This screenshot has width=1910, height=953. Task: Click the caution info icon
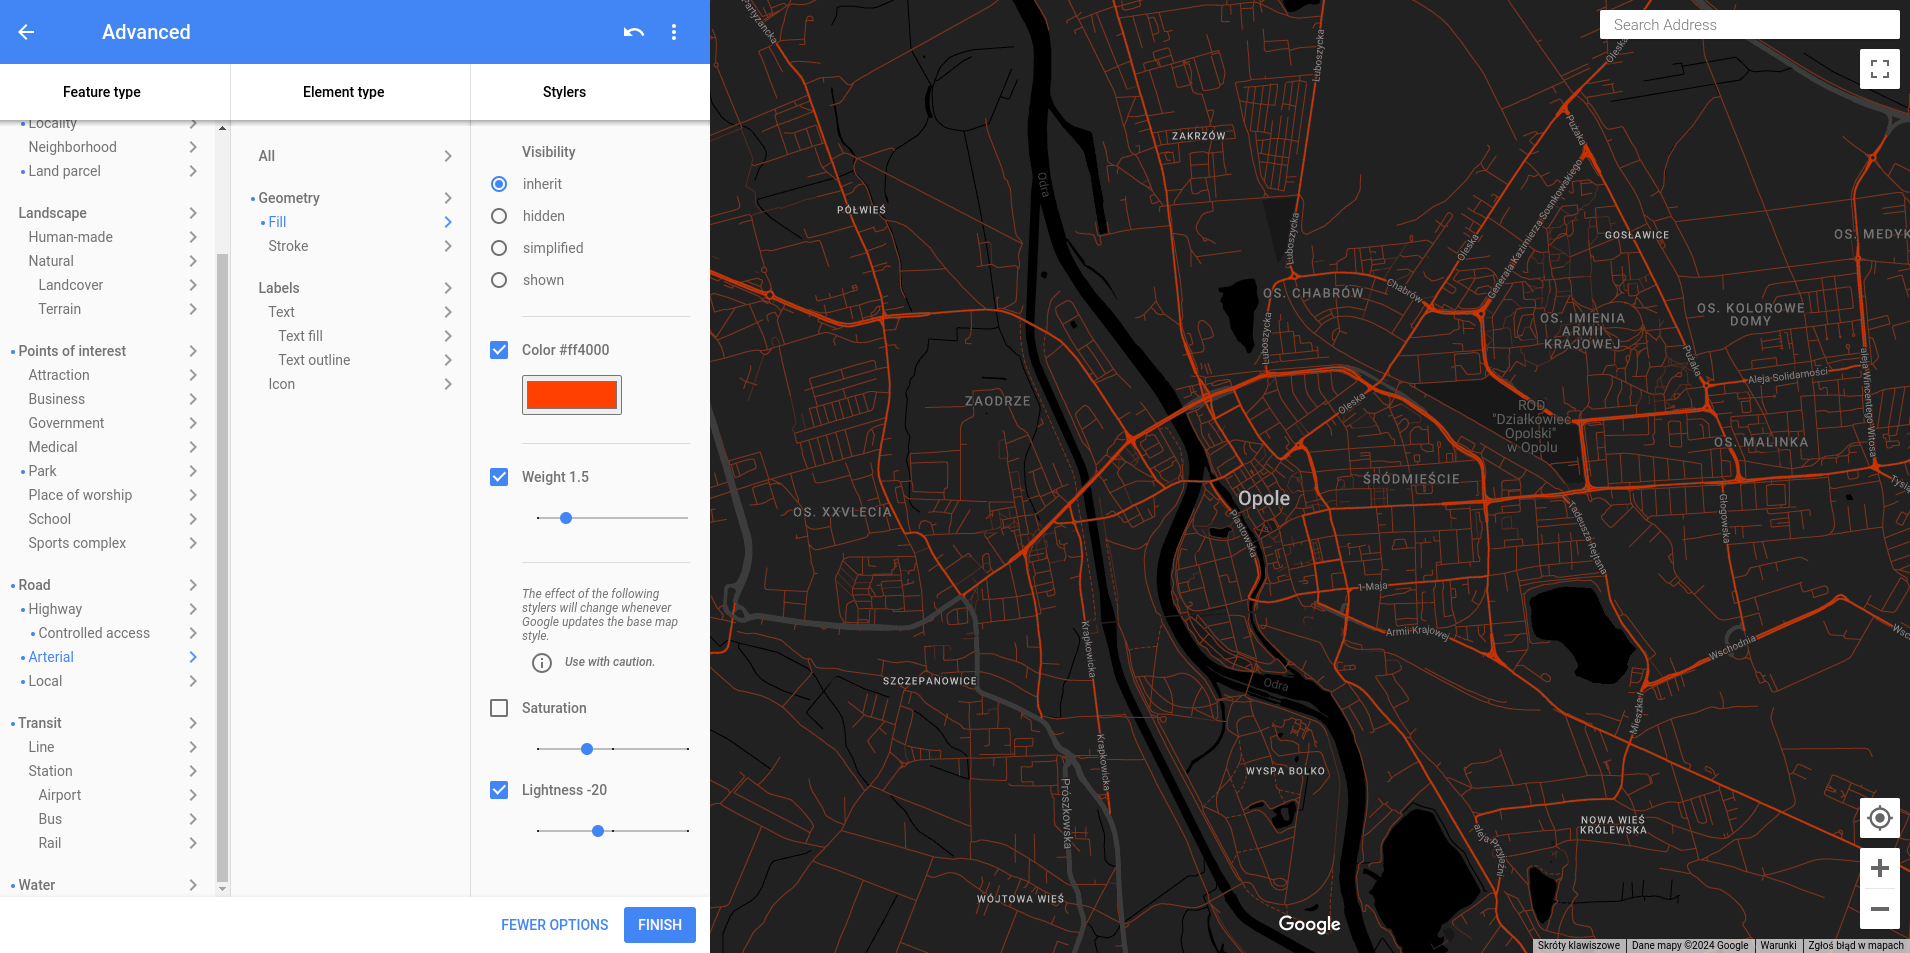542,662
